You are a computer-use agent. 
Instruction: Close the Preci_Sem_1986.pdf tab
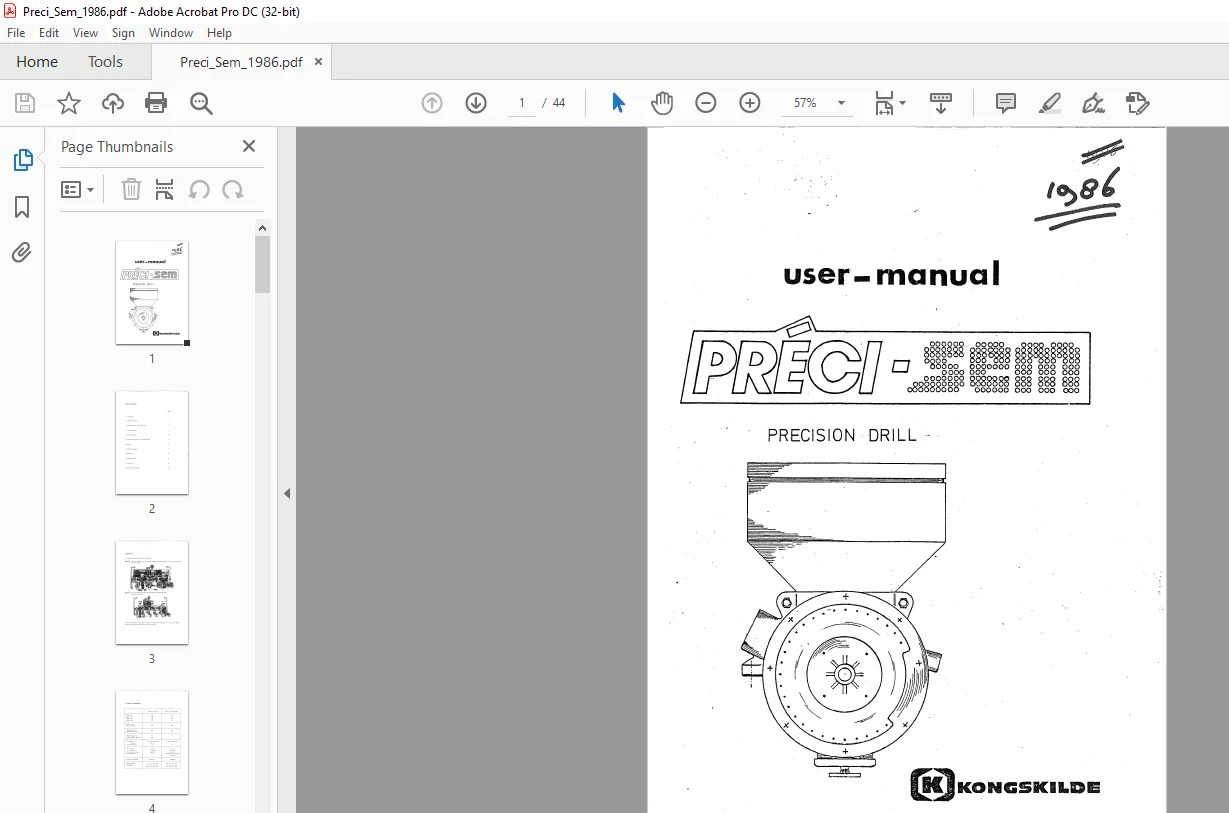[319, 62]
